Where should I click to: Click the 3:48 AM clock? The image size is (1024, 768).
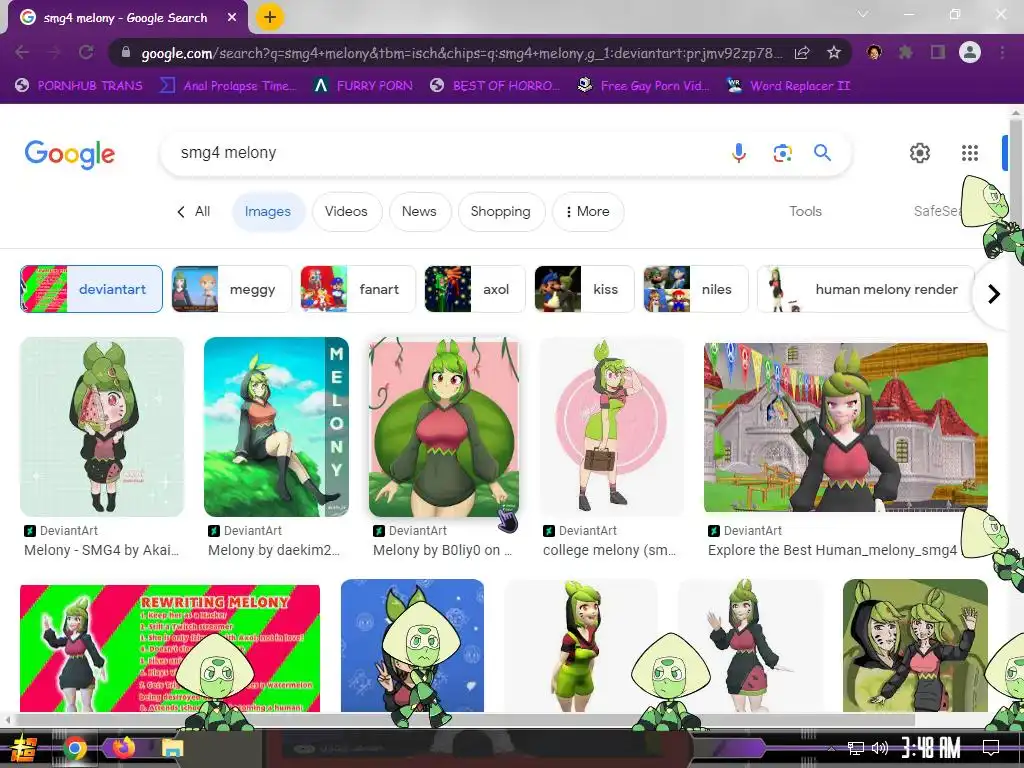[x=931, y=748]
